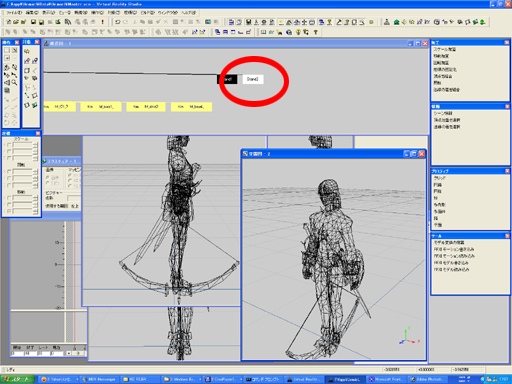Image resolution: width=512 pixels, height=384 pixels.
Task: Click the scale X value spinner
Action: tap(35, 145)
